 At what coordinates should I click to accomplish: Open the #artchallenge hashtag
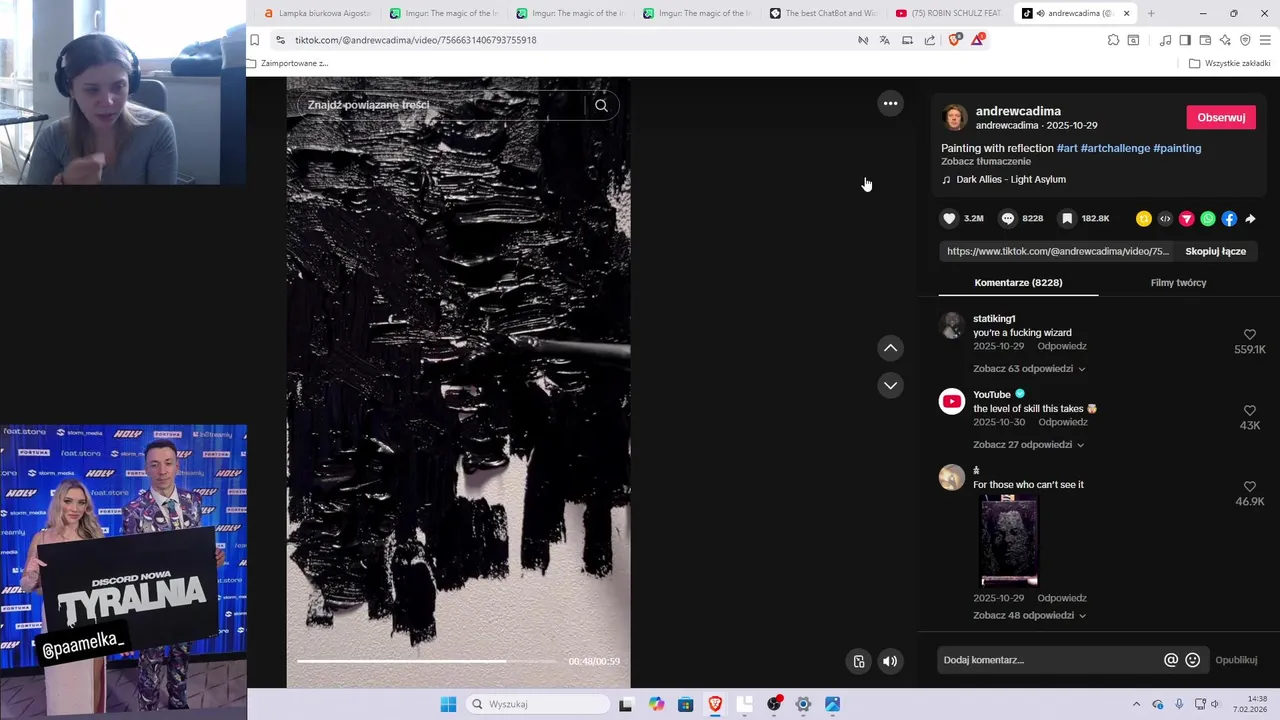(x=1115, y=148)
